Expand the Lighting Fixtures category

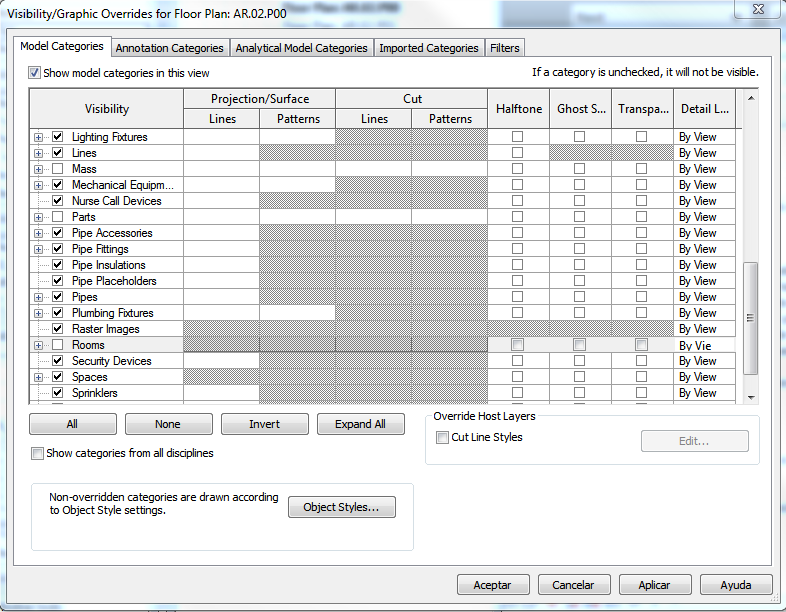pyautogui.click(x=39, y=137)
